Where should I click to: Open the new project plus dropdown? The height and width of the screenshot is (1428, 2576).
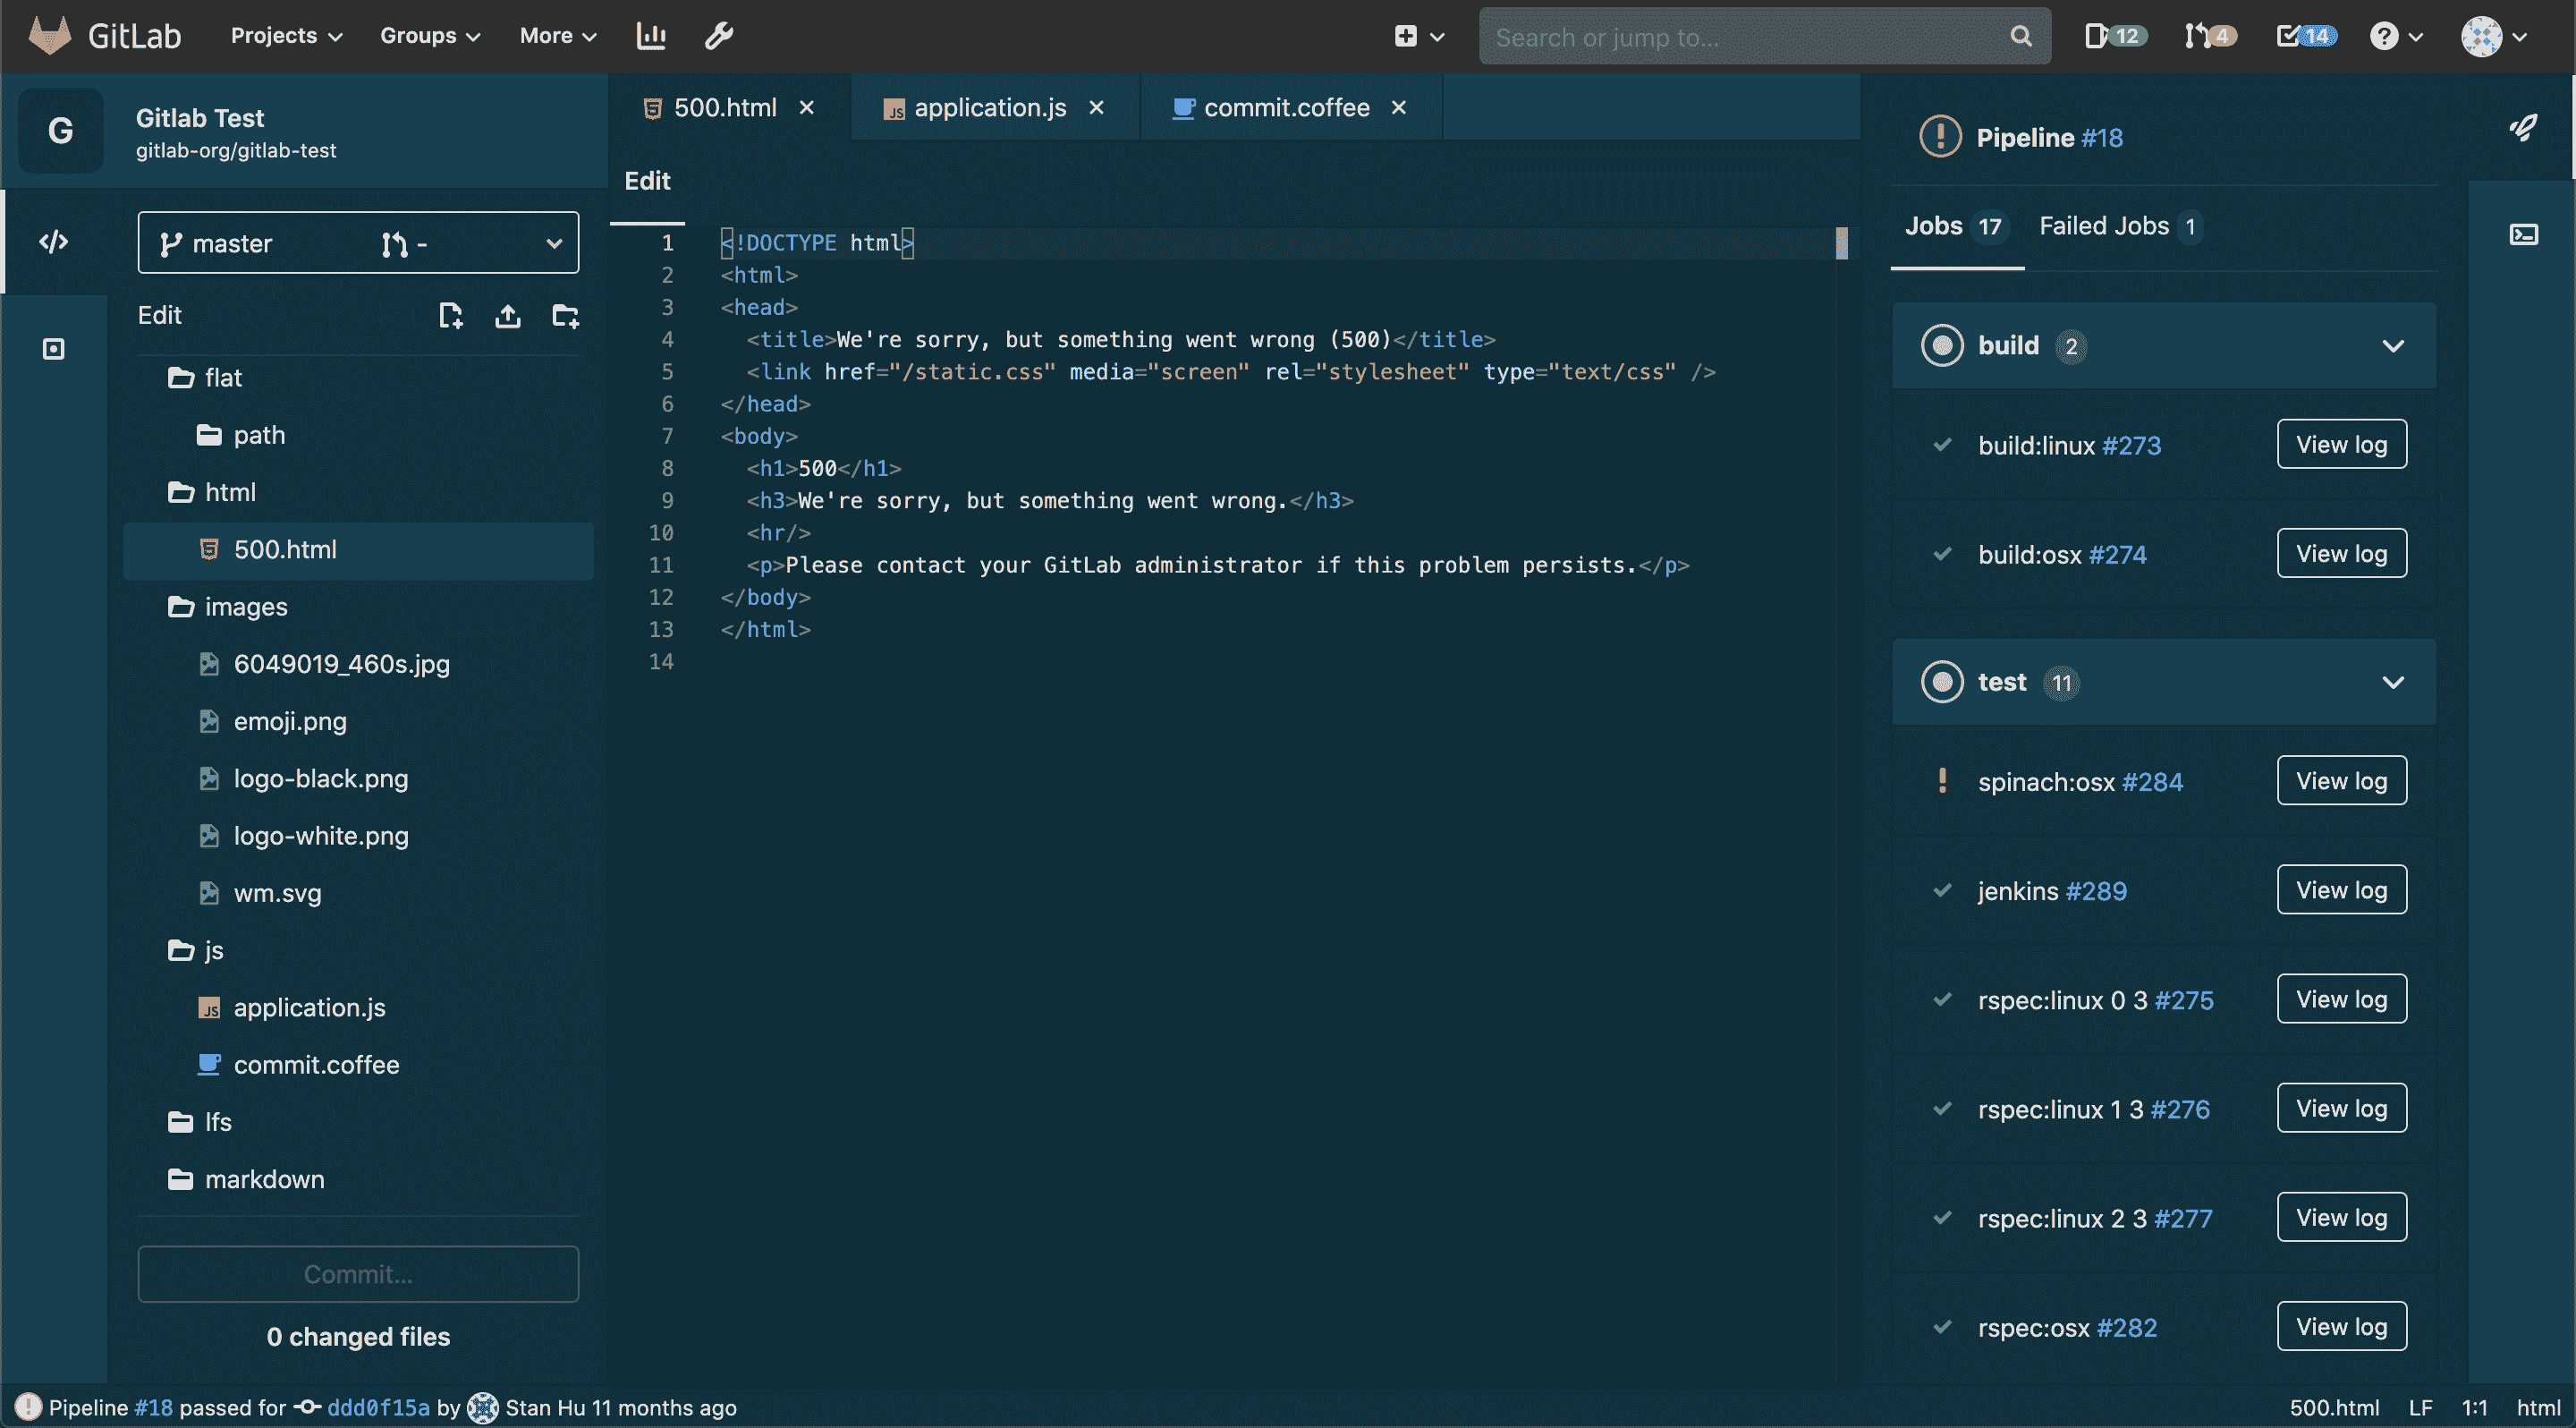1418,36
